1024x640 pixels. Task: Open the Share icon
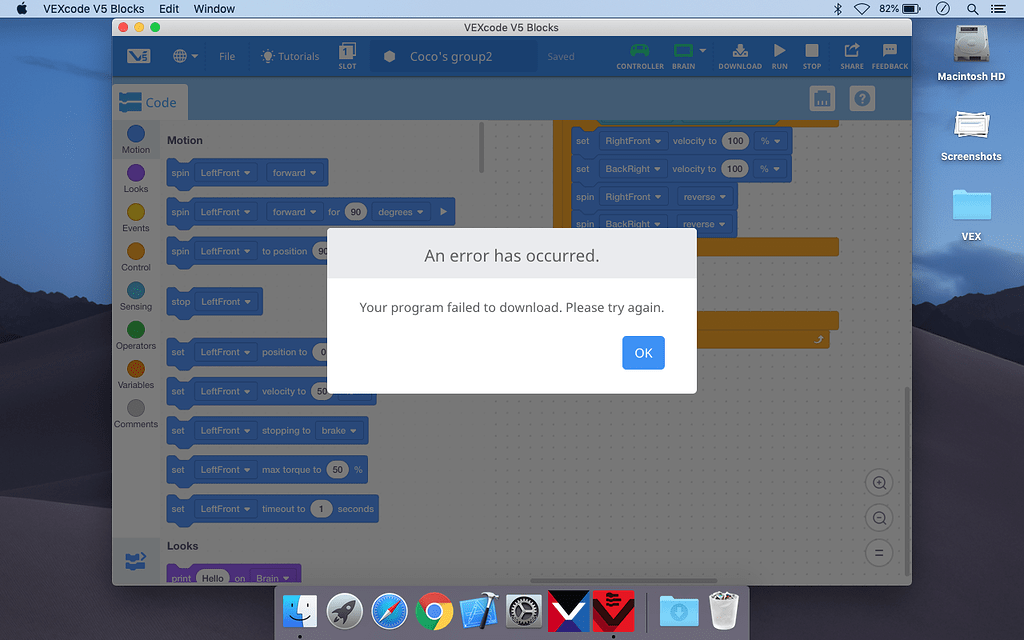pos(852,51)
